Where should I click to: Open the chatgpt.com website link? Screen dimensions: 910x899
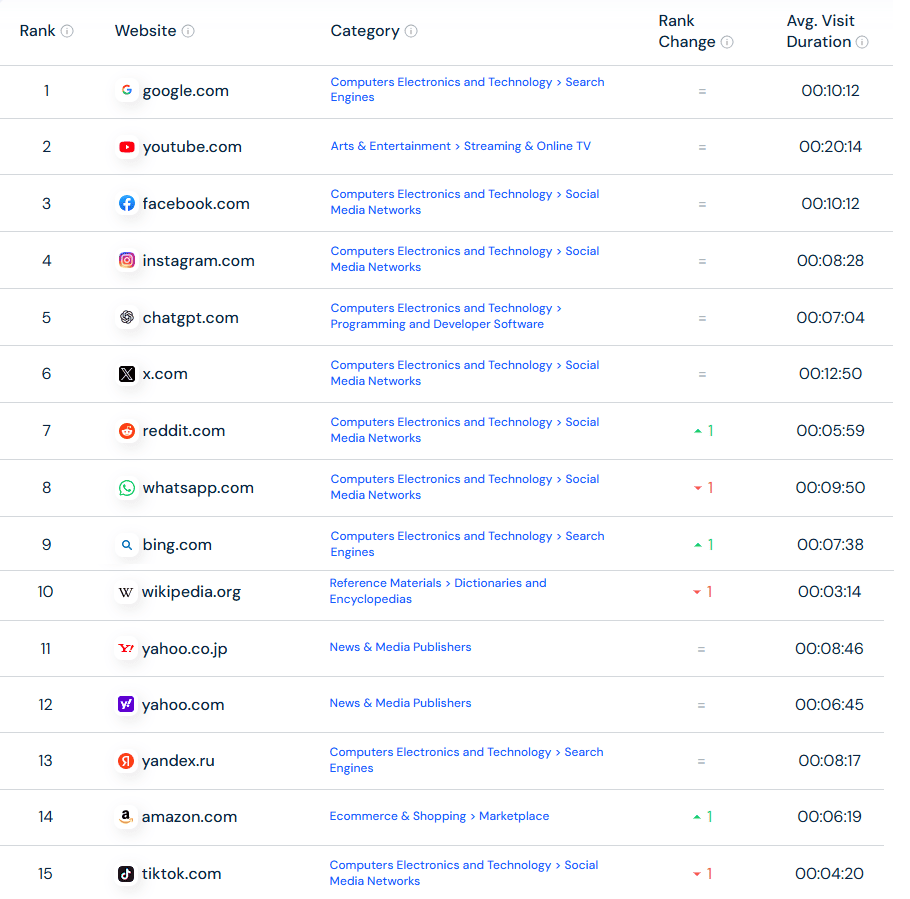pyautogui.click(x=190, y=317)
